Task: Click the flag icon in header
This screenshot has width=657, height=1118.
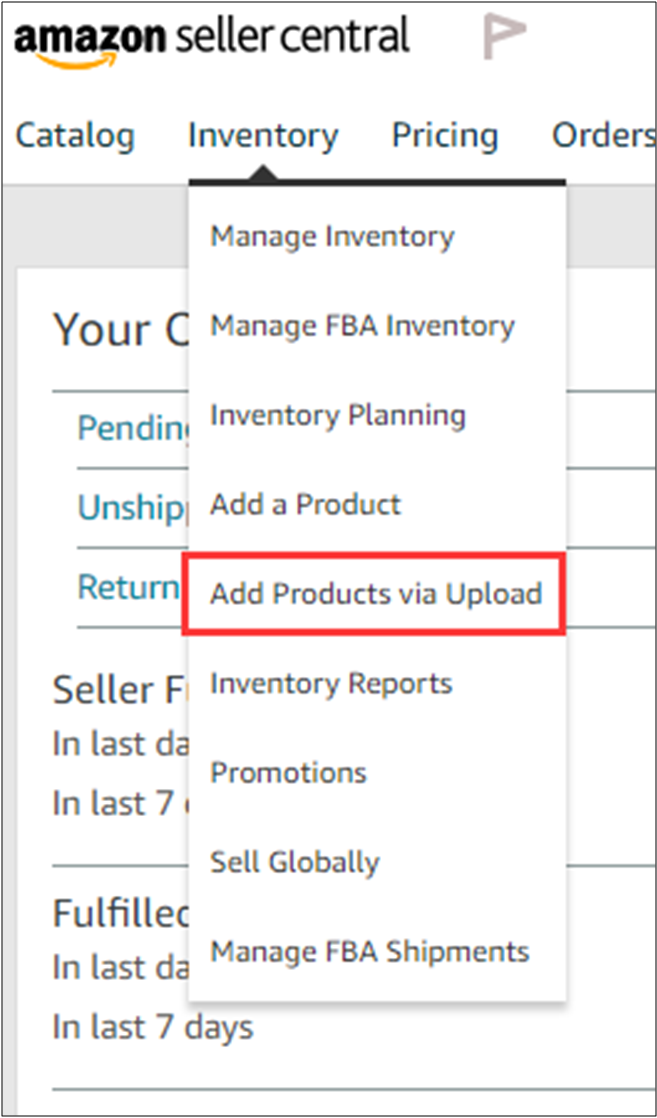Action: 503,37
